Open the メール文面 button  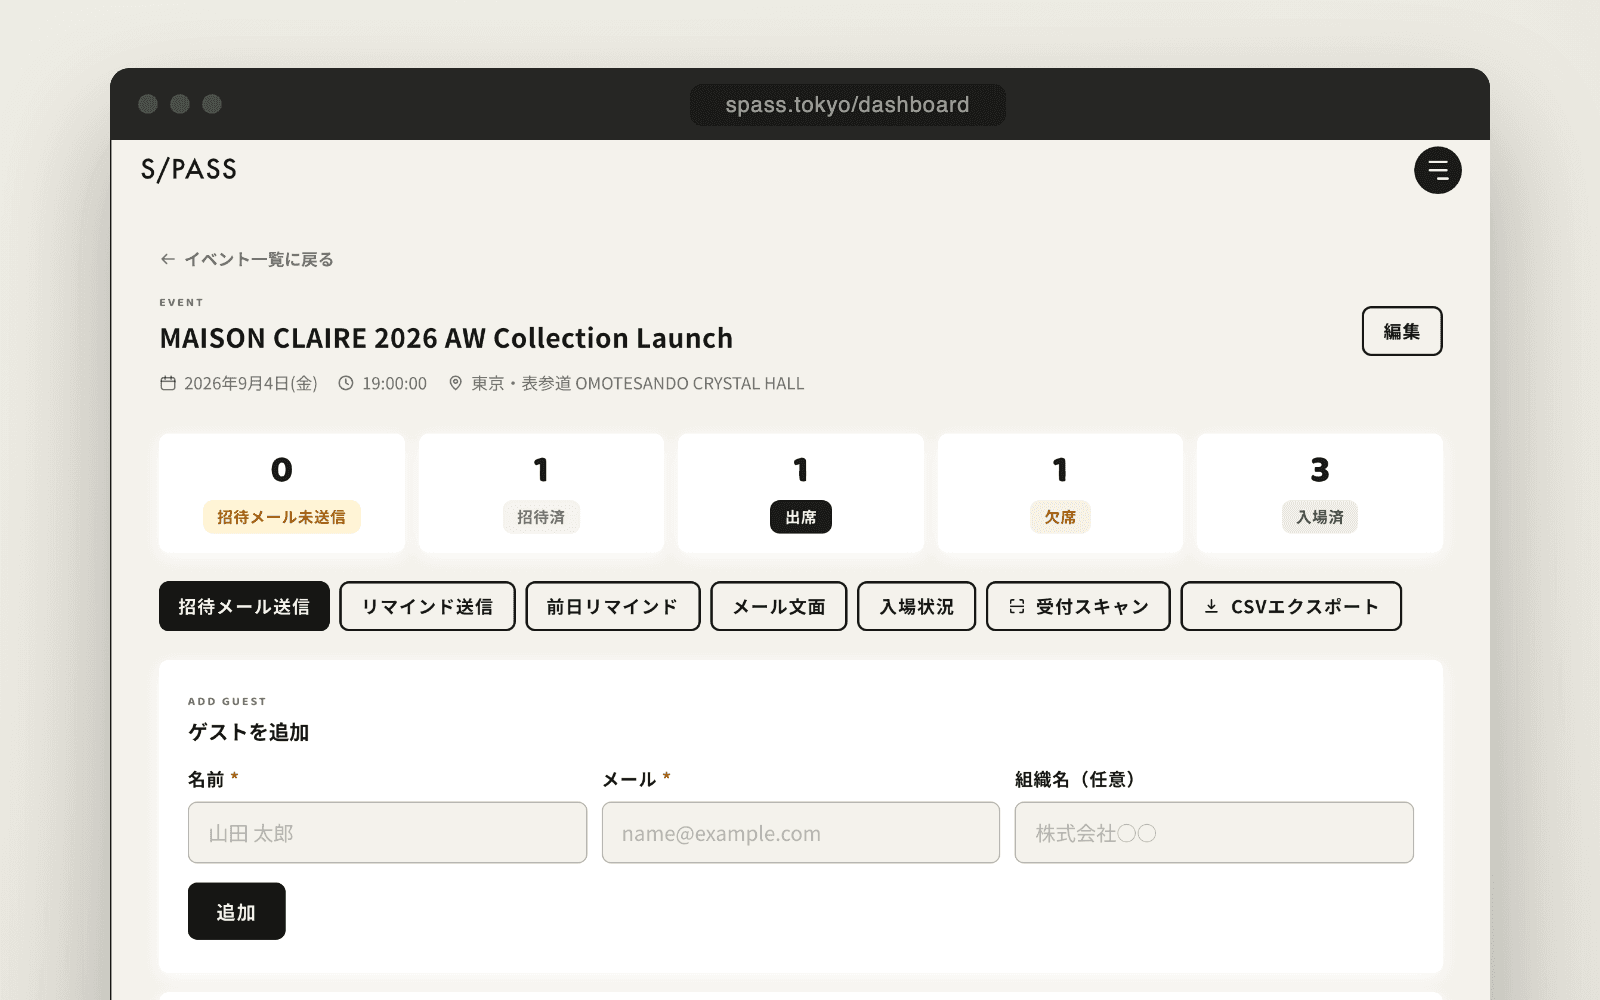pyautogui.click(x=779, y=606)
